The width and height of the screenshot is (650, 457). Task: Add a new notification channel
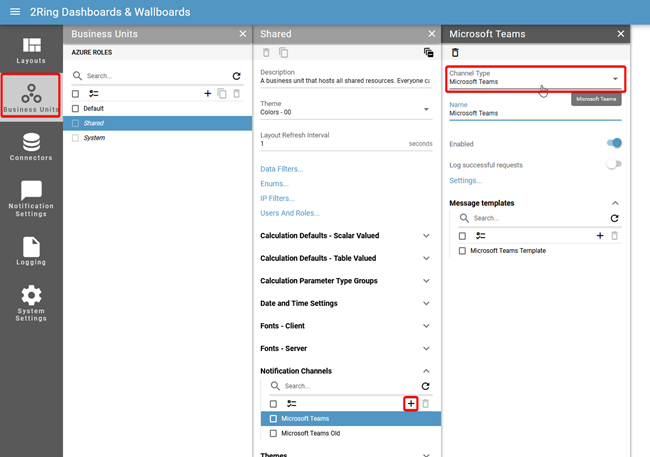click(x=410, y=404)
